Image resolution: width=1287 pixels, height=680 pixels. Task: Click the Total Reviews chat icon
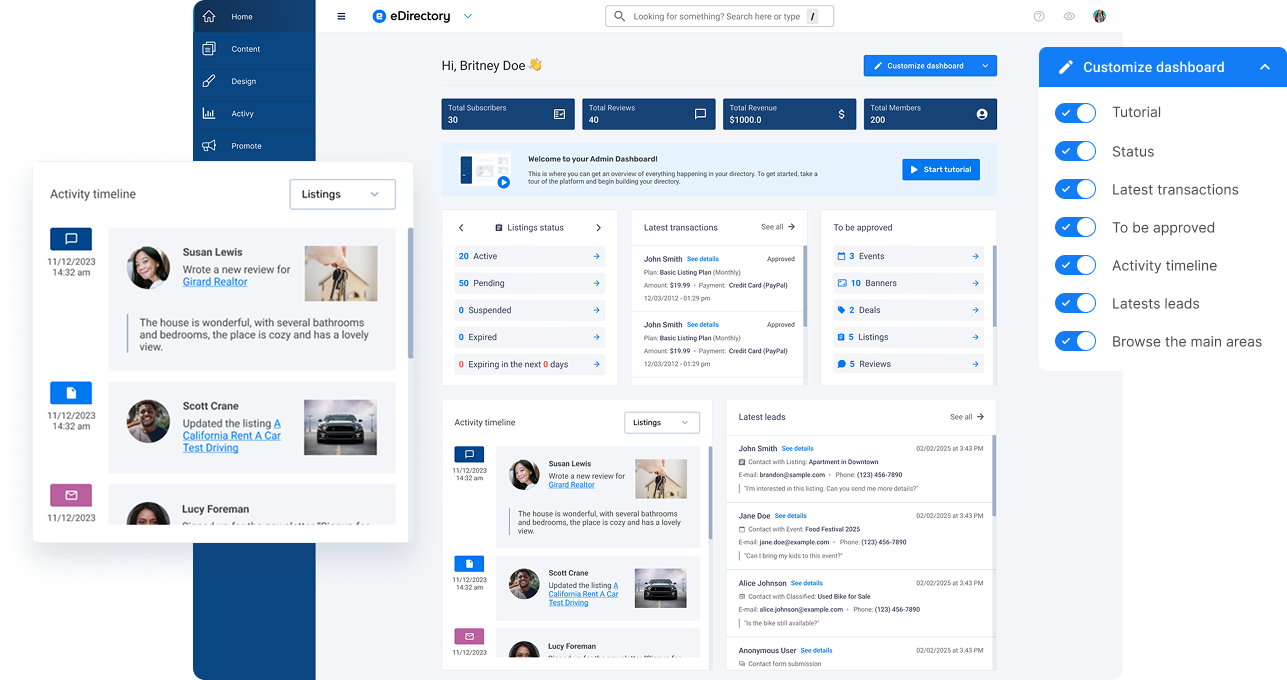click(700, 114)
